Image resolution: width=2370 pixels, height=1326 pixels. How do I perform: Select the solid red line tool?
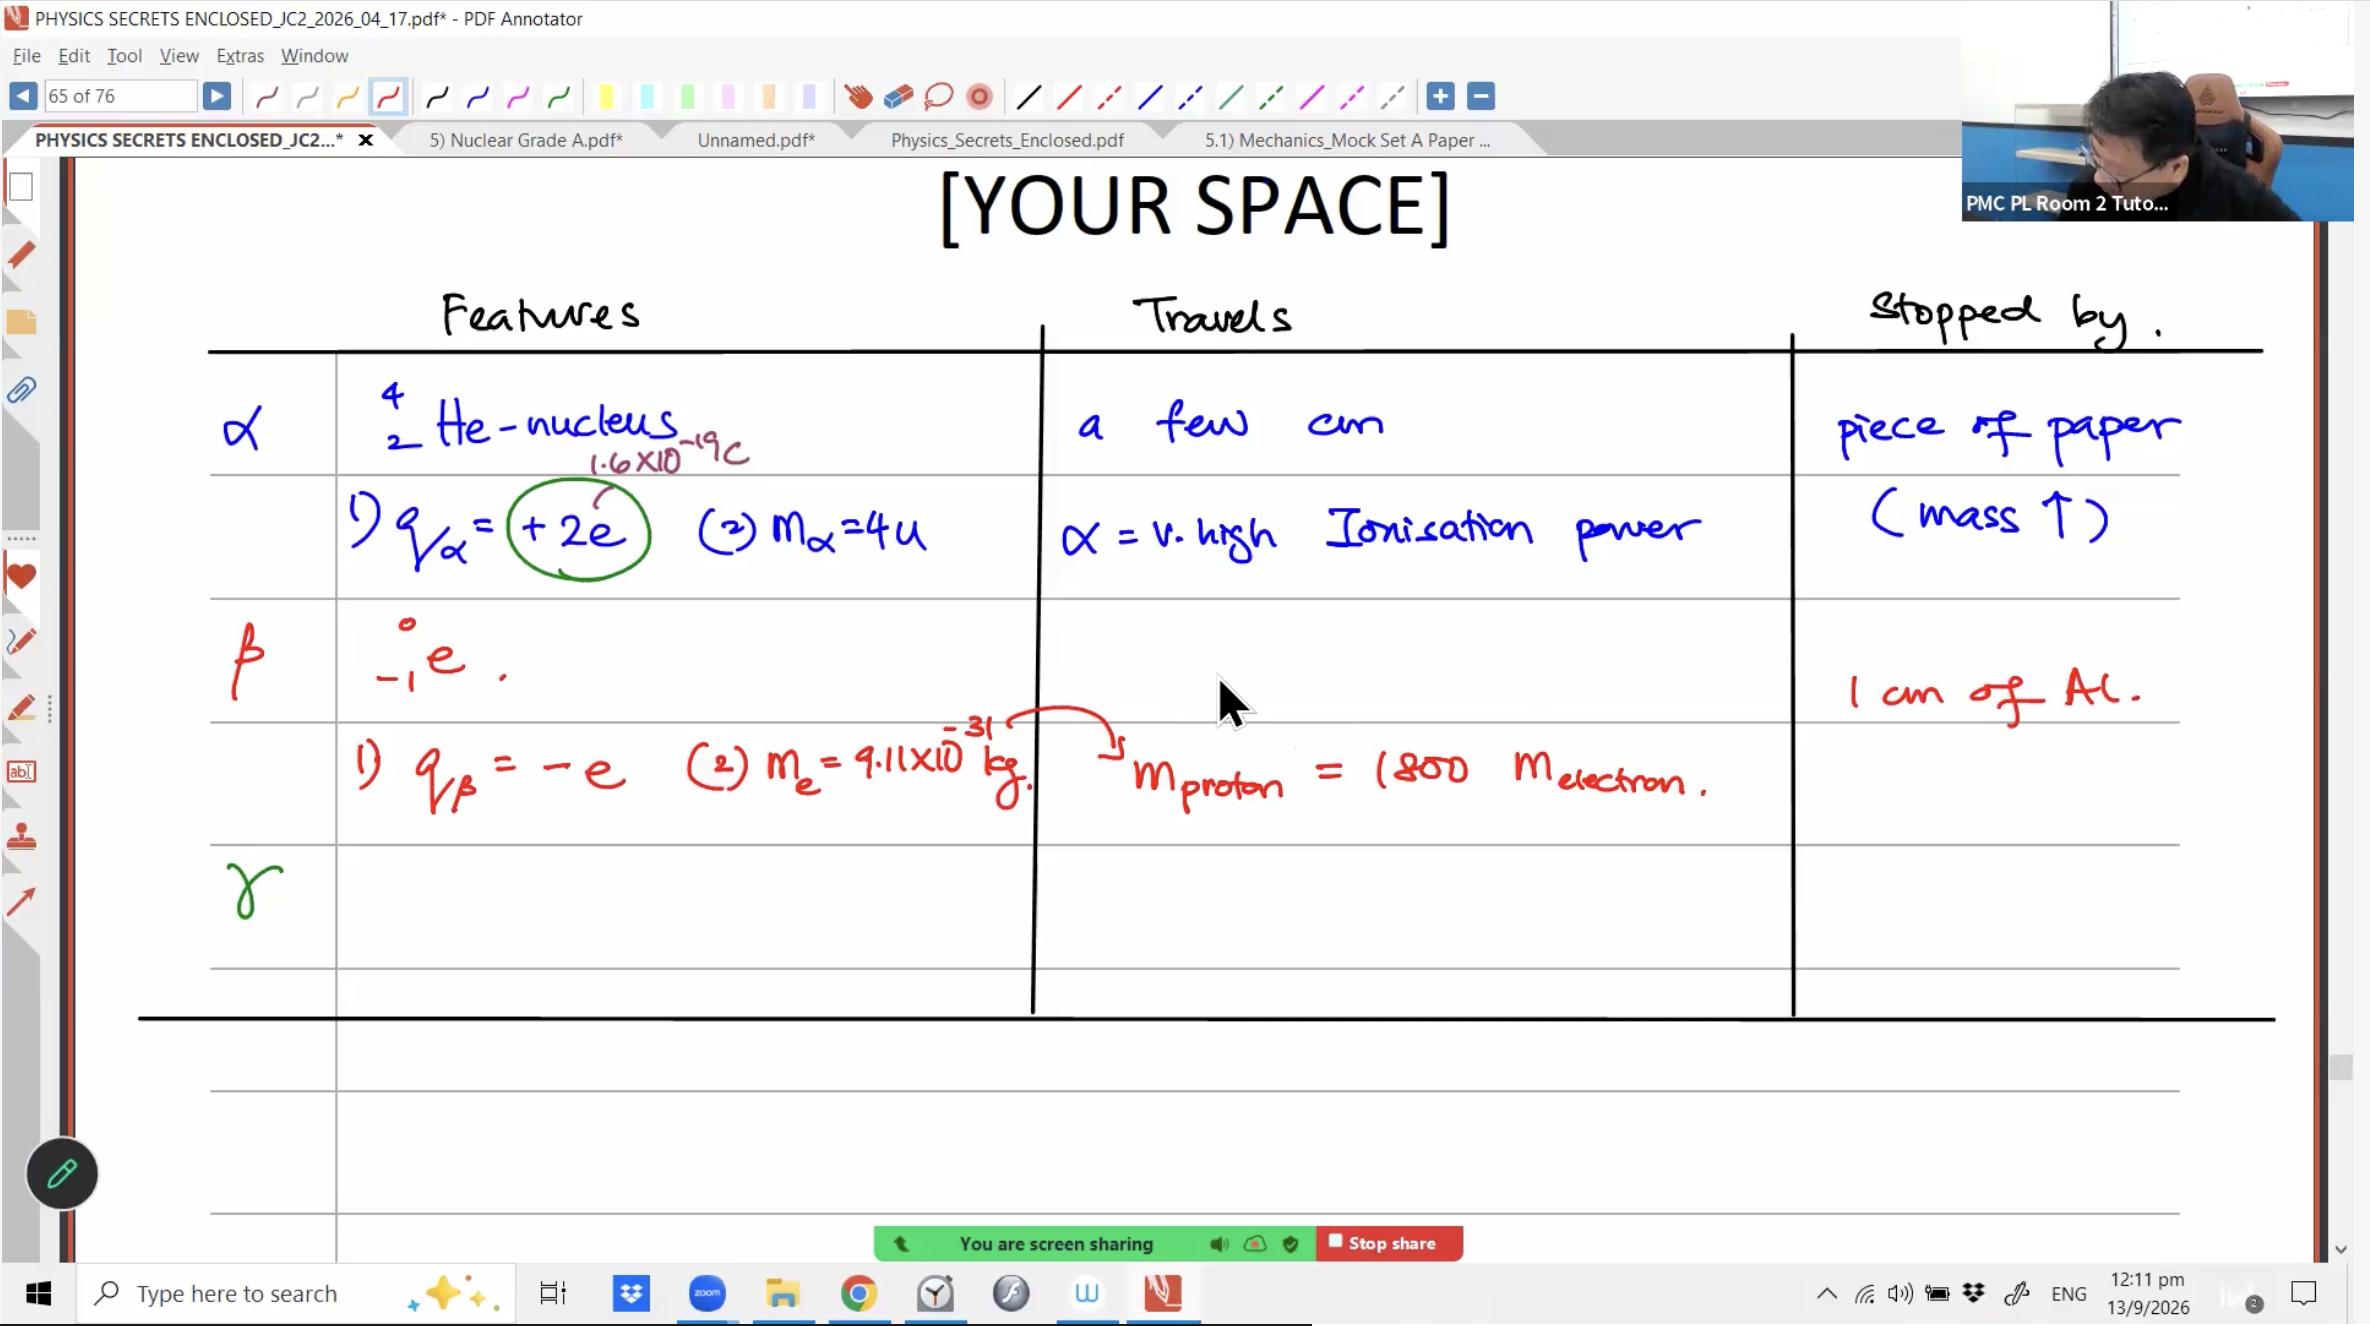pyautogui.click(x=1069, y=96)
